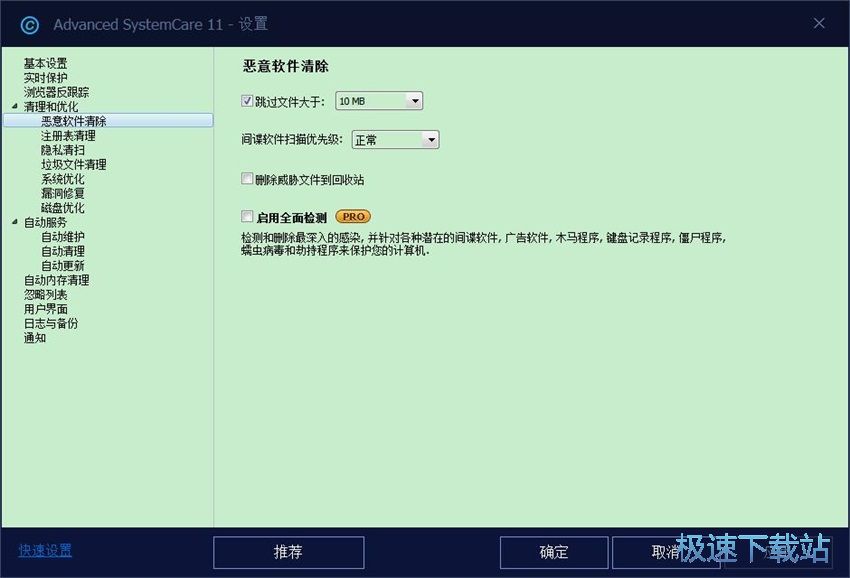The height and width of the screenshot is (578, 850).
Task: Collapse the 自动服务 tree node
Action: [15, 222]
